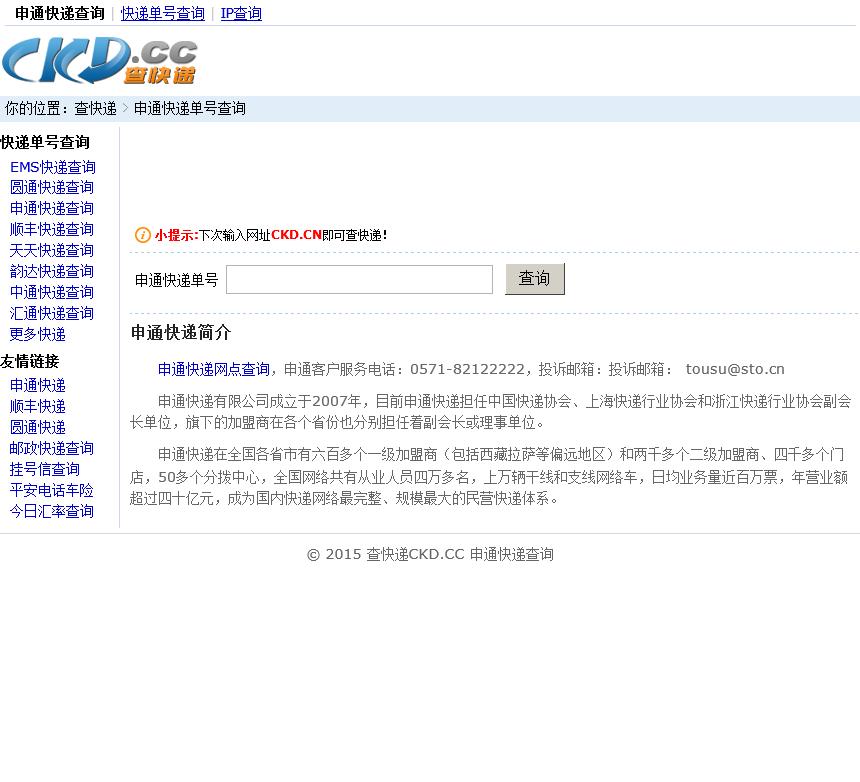Click the red CKD.CN tip text

pos(296,235)
